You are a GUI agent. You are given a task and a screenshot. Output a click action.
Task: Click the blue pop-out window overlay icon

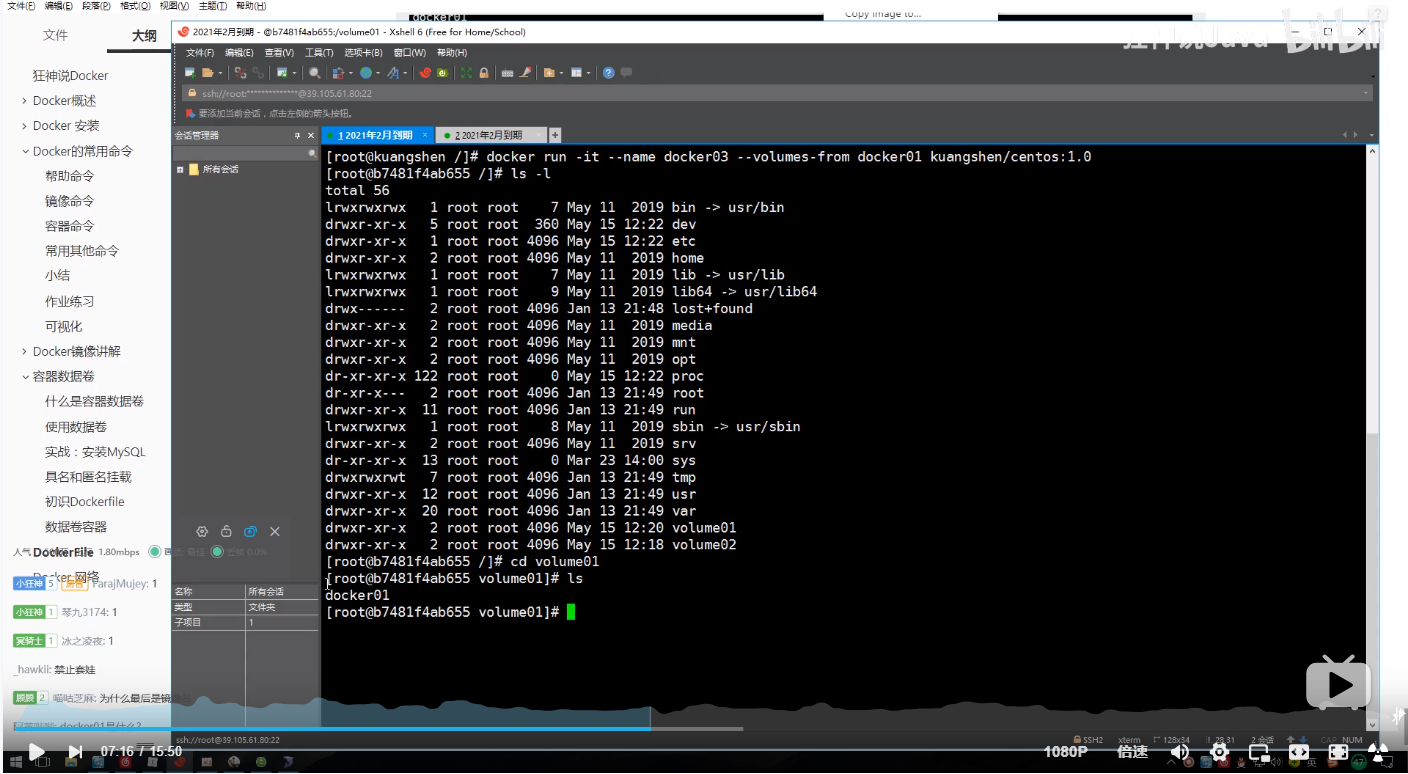(x=251, y=531)
